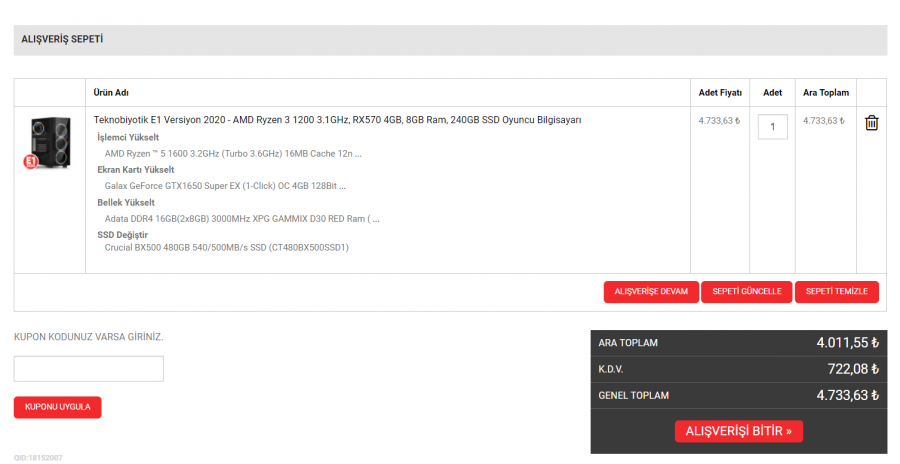Select the 'GENEL TOPLAM' label in summary
The height and width of the screenshot is (464, 900).
pos(634,396)
